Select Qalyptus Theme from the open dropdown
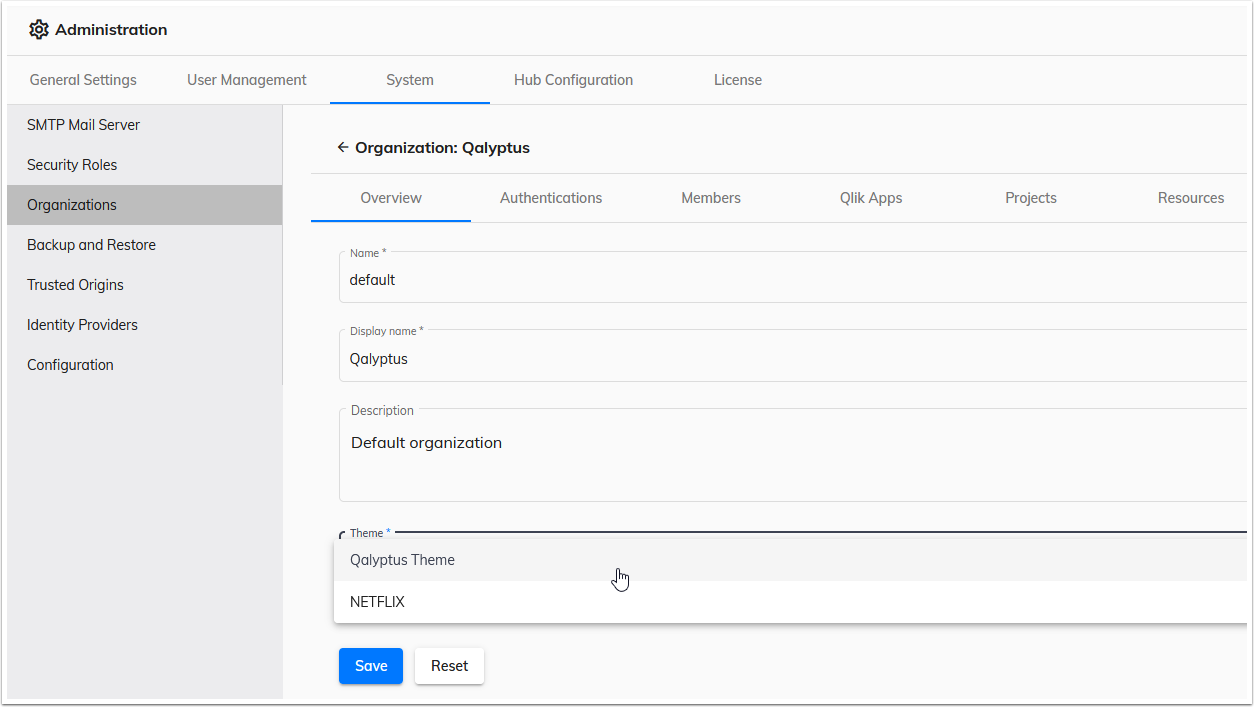Viewport: 1254px width, 707px height. click(402, 559)
